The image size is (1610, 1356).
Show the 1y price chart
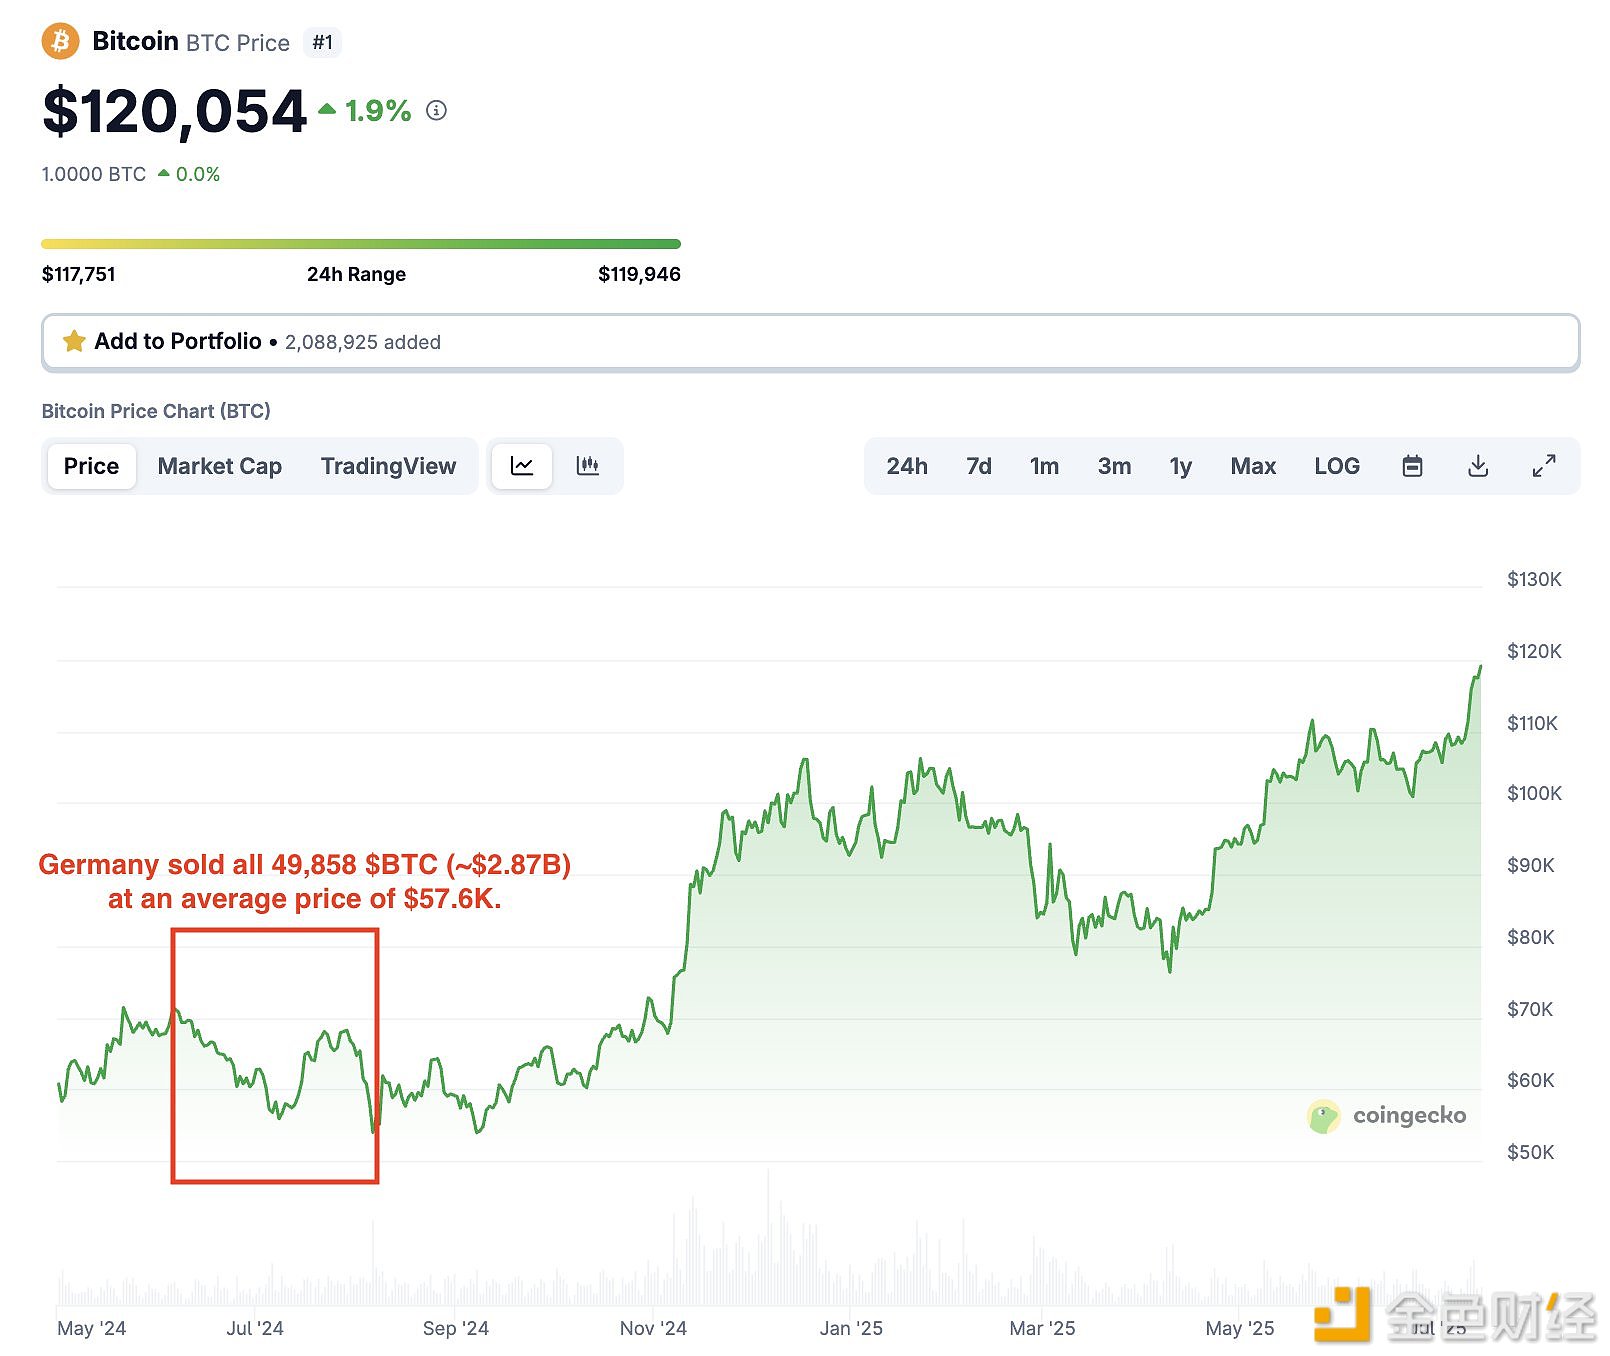(x=1181, y=466)
